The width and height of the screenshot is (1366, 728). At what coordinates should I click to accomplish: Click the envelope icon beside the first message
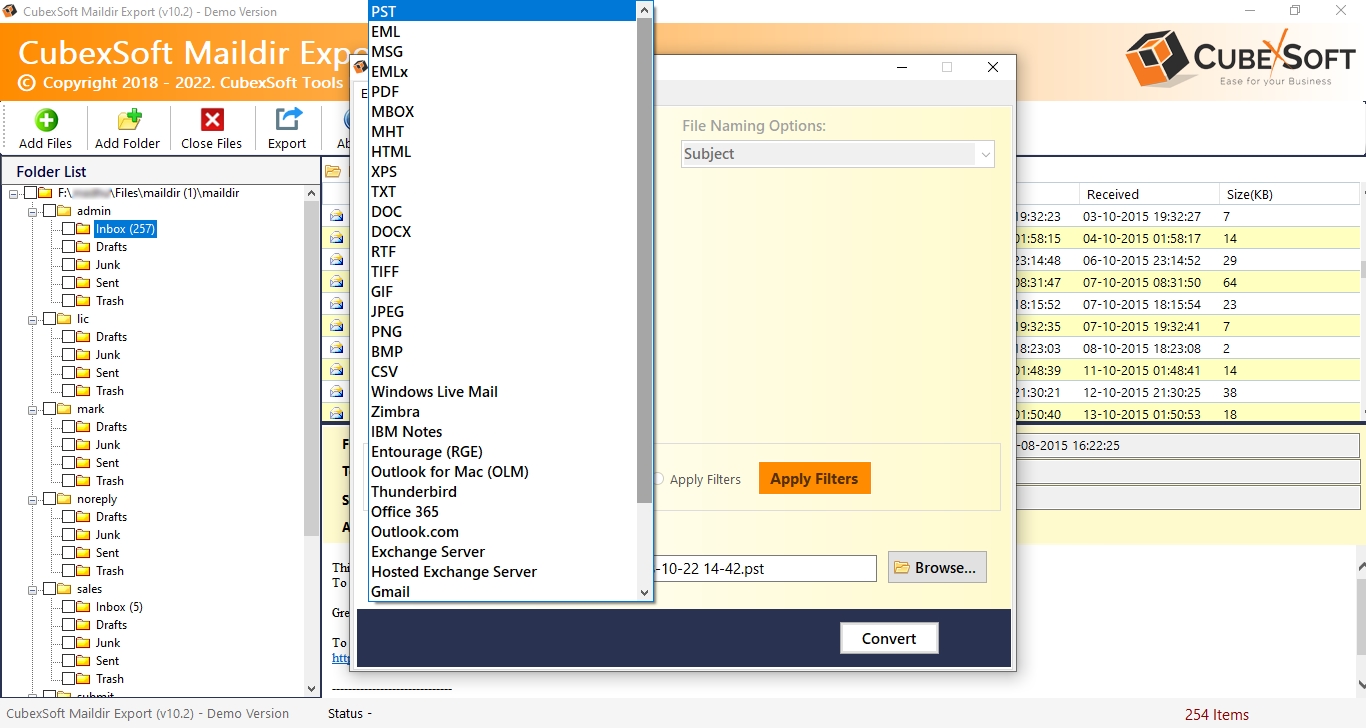click(337, 216)
